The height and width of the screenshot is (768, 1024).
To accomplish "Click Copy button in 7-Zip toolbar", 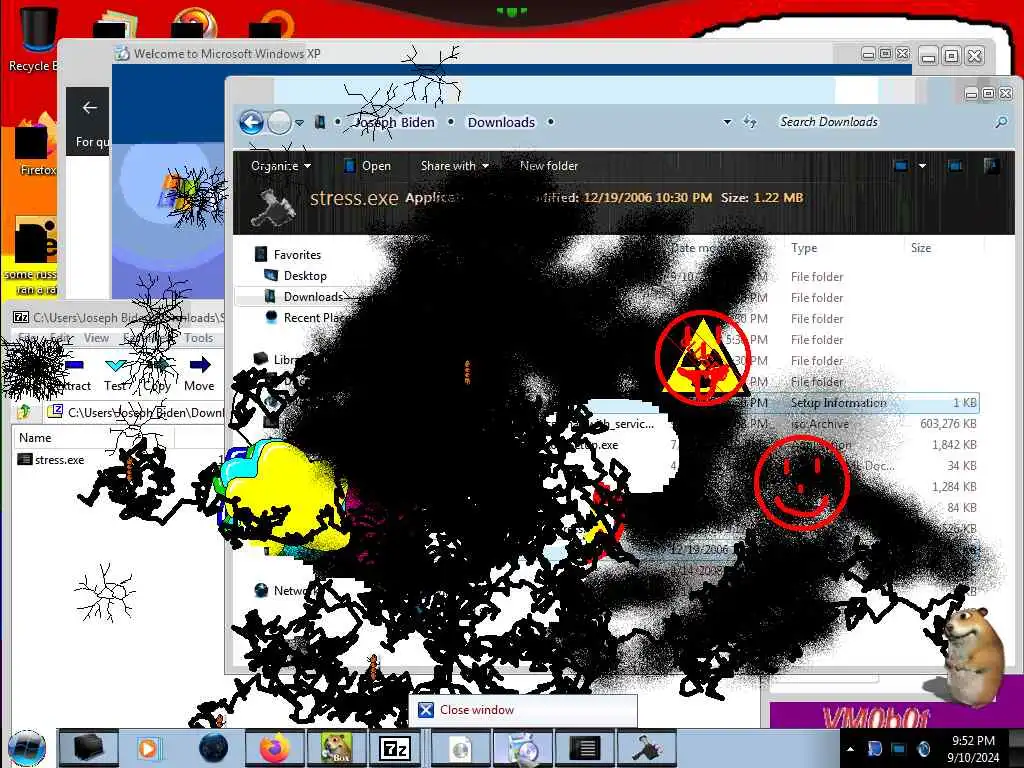I will (x=157, y=374).
